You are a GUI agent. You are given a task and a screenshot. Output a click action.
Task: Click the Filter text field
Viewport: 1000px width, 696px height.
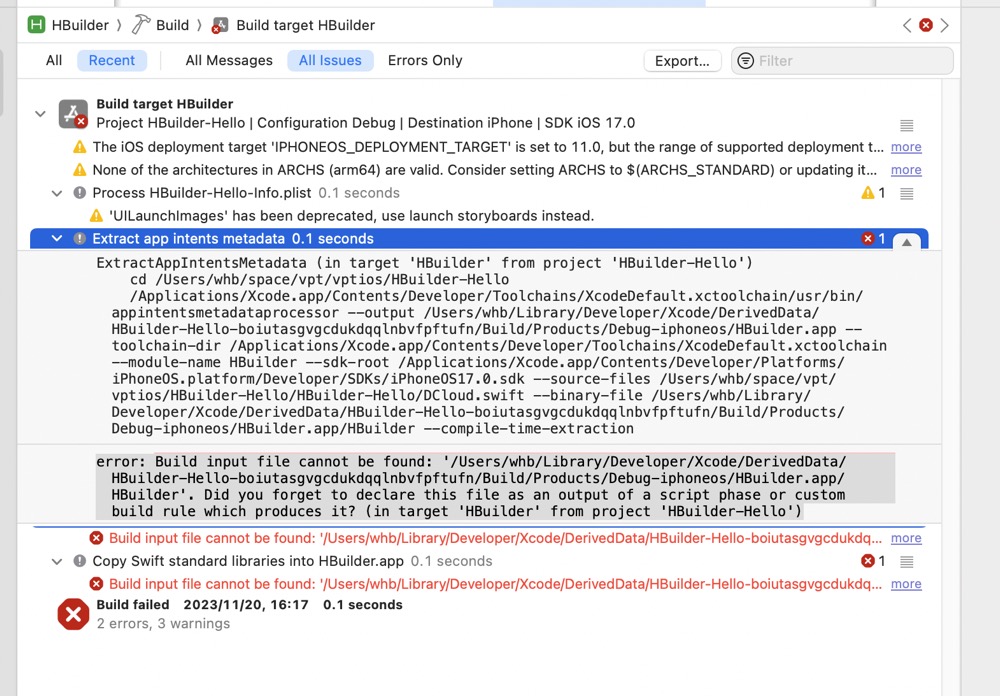[x=842, y=61]
